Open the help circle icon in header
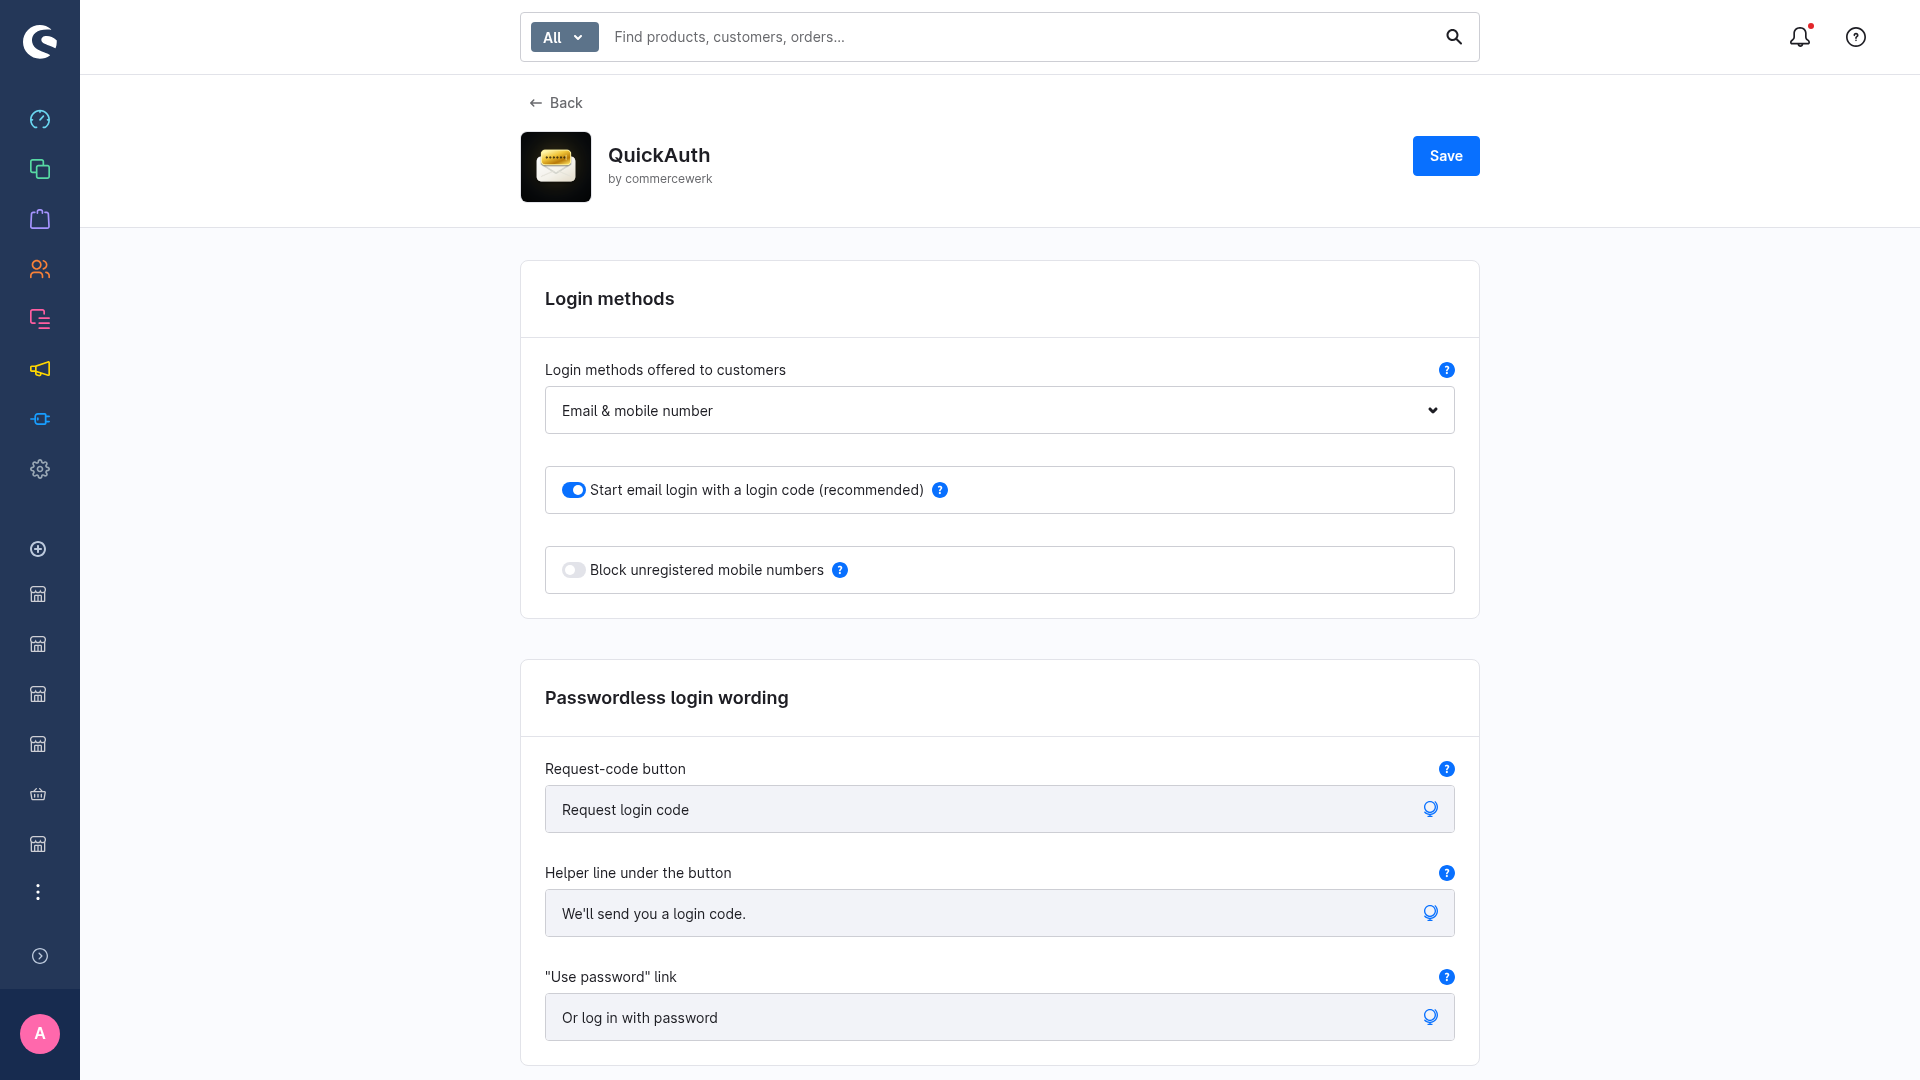1920x1080 pixels. click(x=1856, y=37)
